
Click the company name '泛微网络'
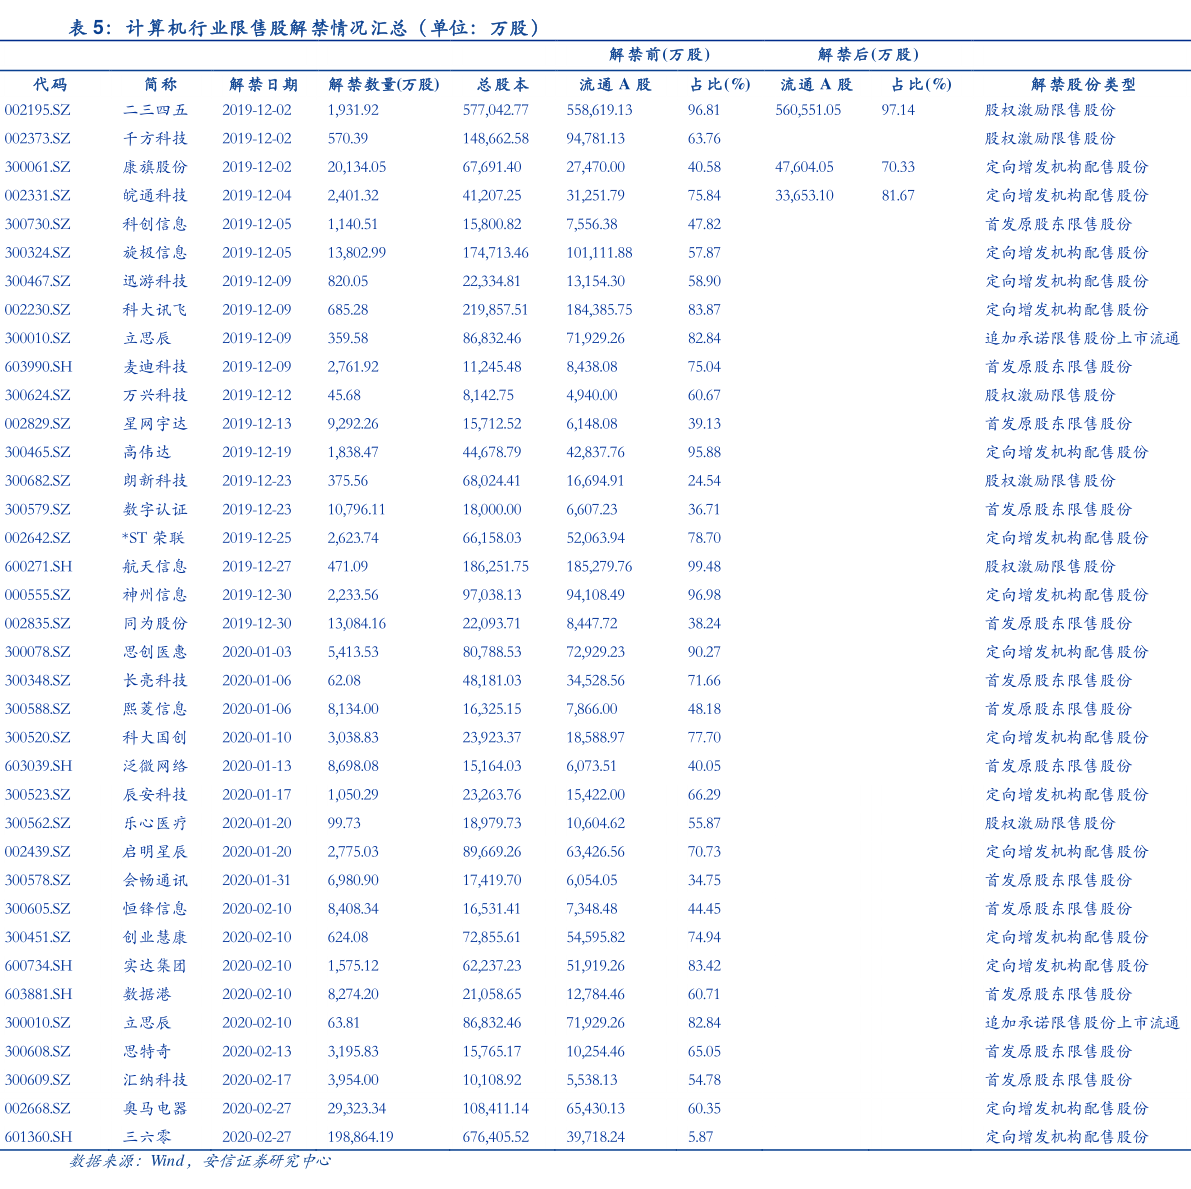155,766
